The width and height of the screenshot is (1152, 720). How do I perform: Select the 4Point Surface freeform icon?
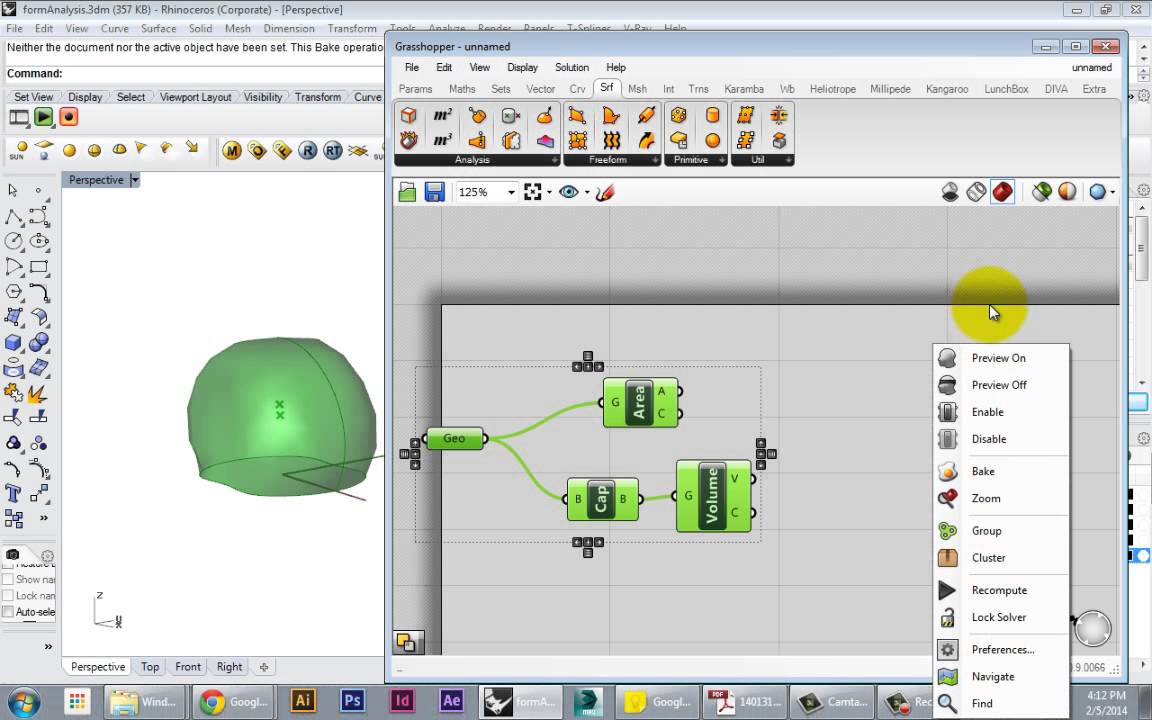point(577,115)
